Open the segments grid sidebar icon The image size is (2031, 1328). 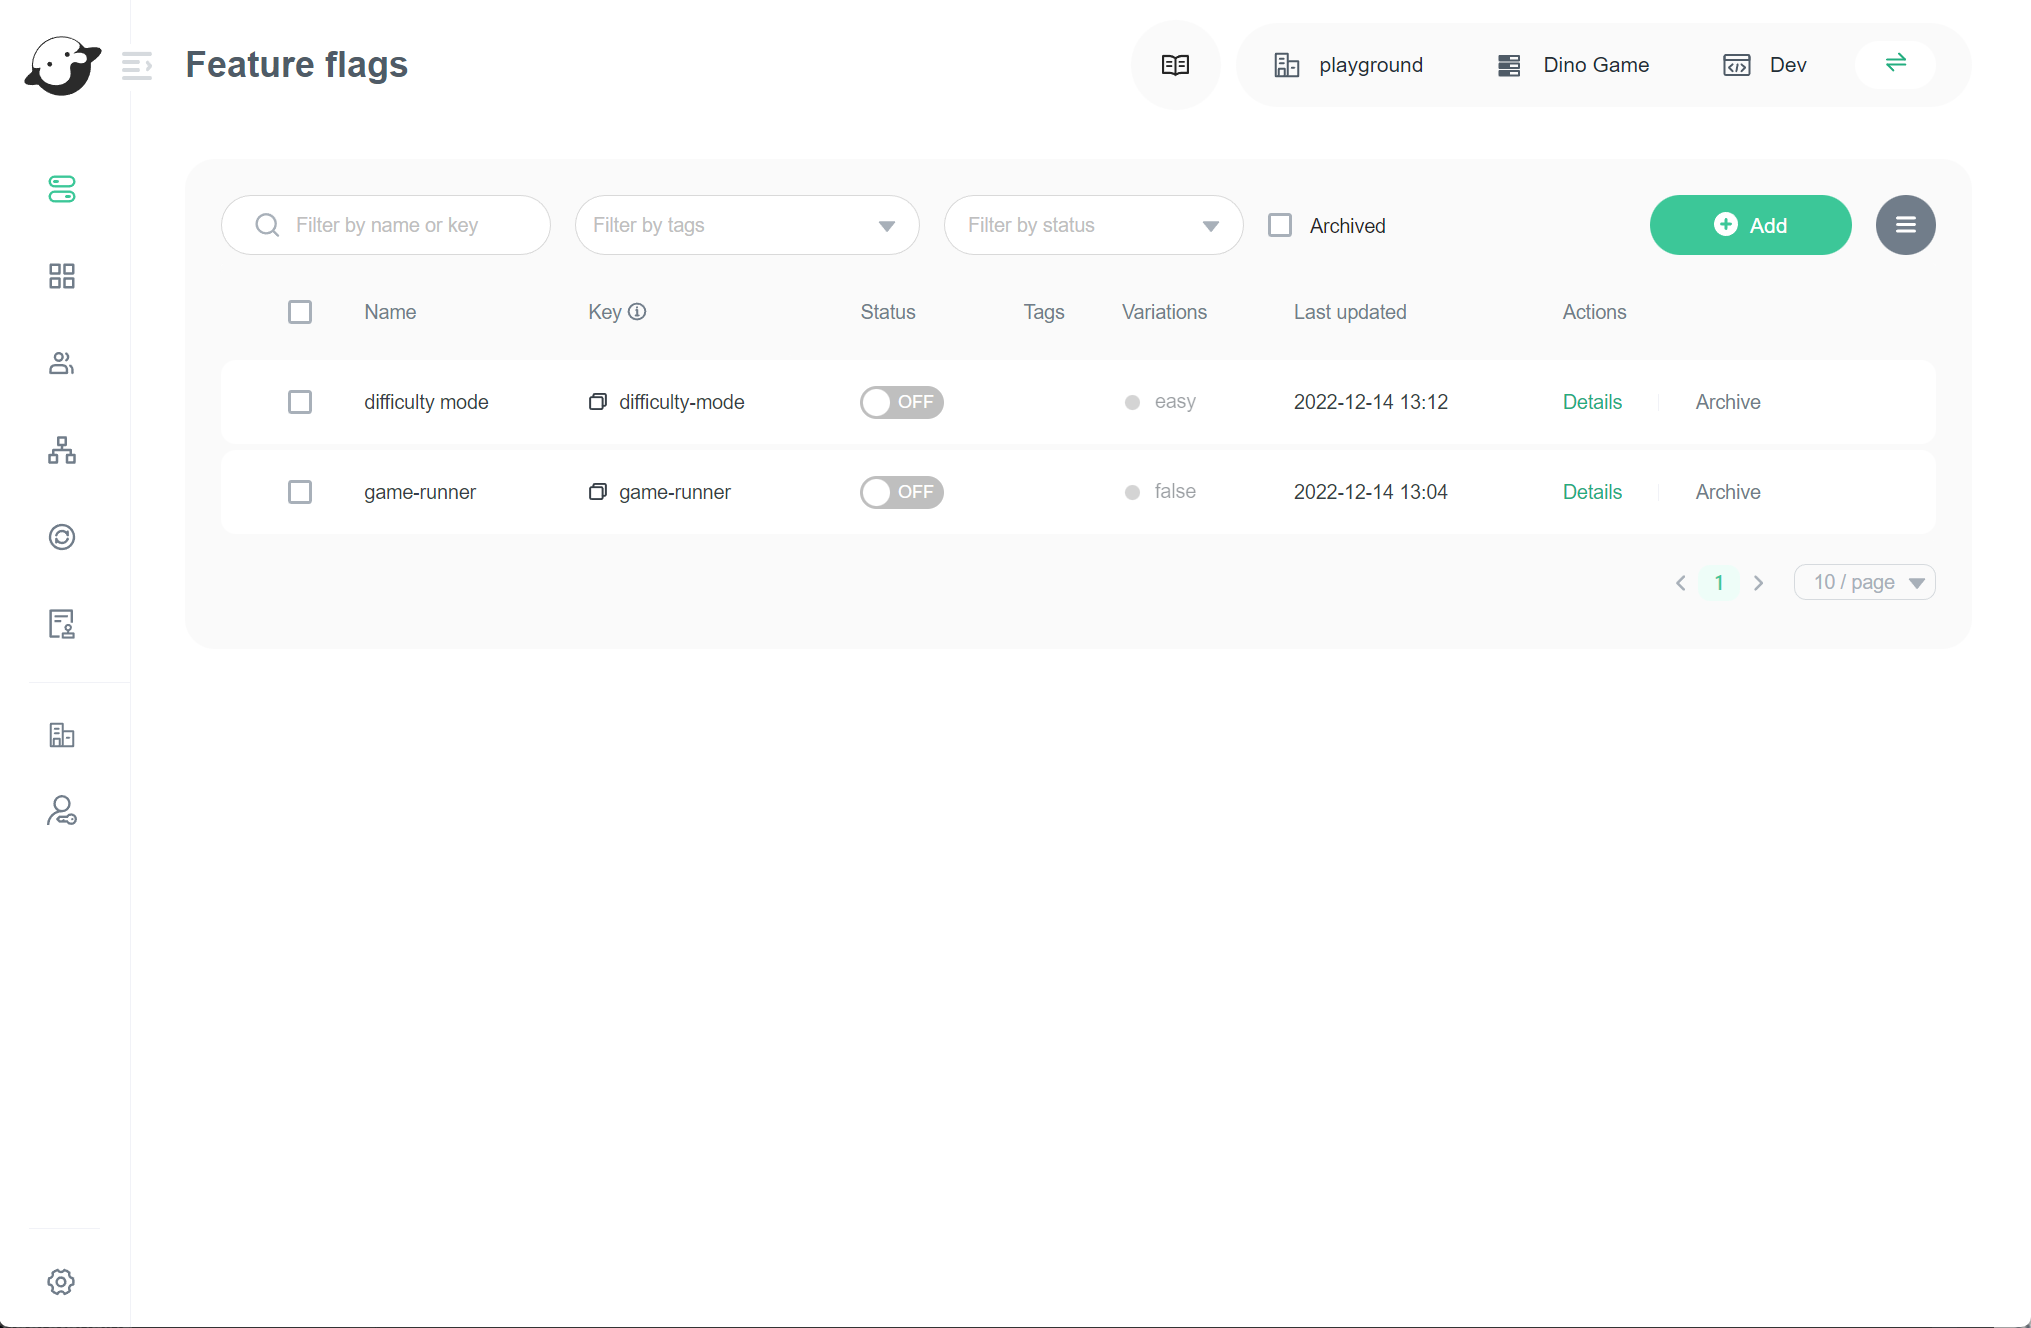(62, 276)
